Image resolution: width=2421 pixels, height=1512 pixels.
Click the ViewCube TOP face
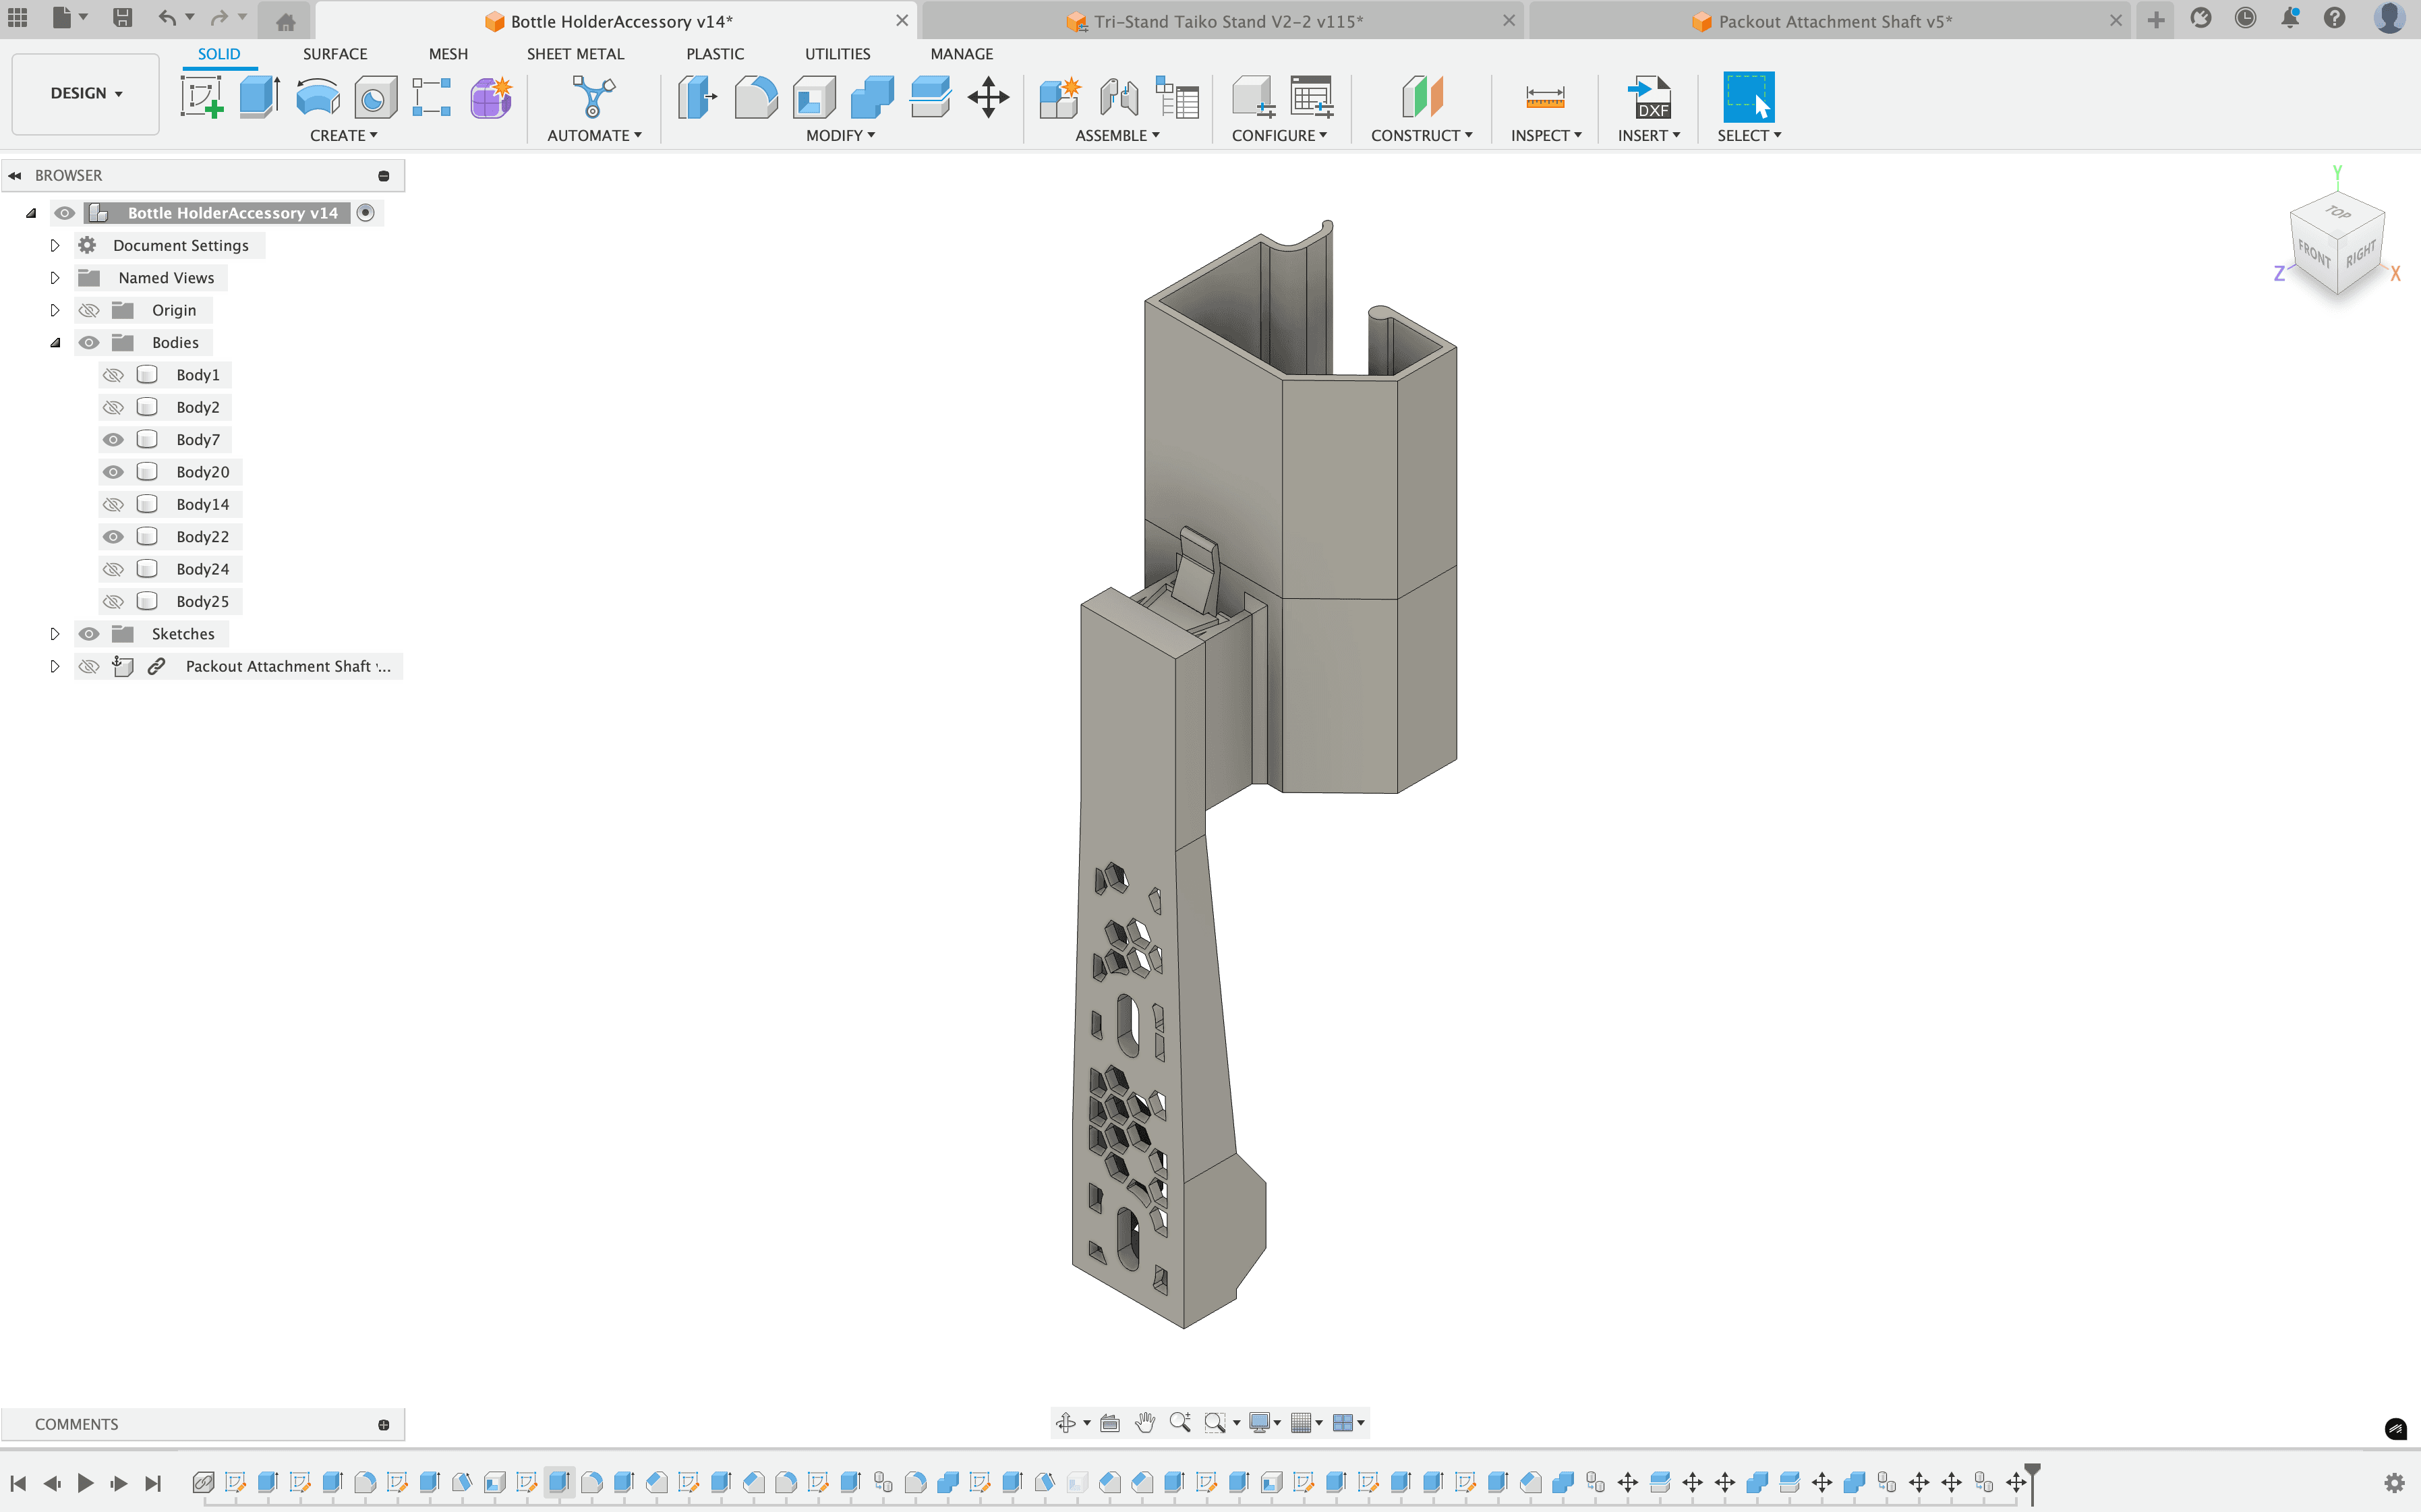point(2337,213)
